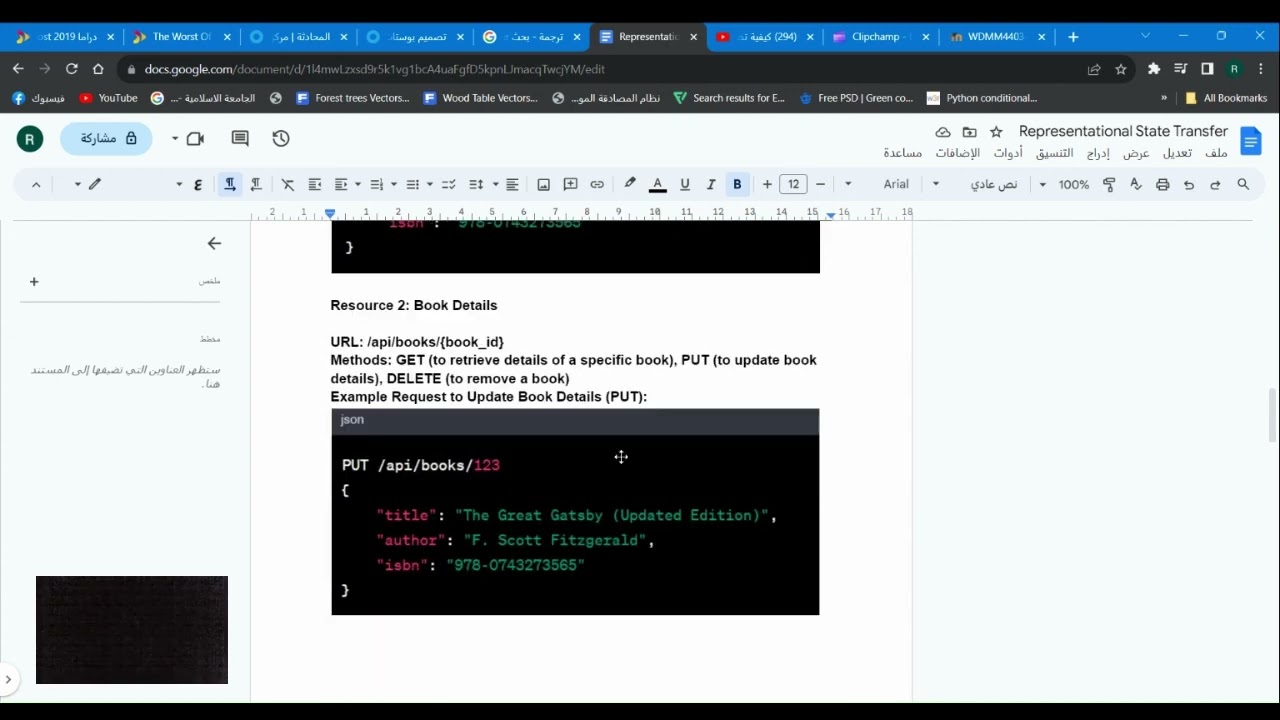Open the checklist tool

(449, 184)
